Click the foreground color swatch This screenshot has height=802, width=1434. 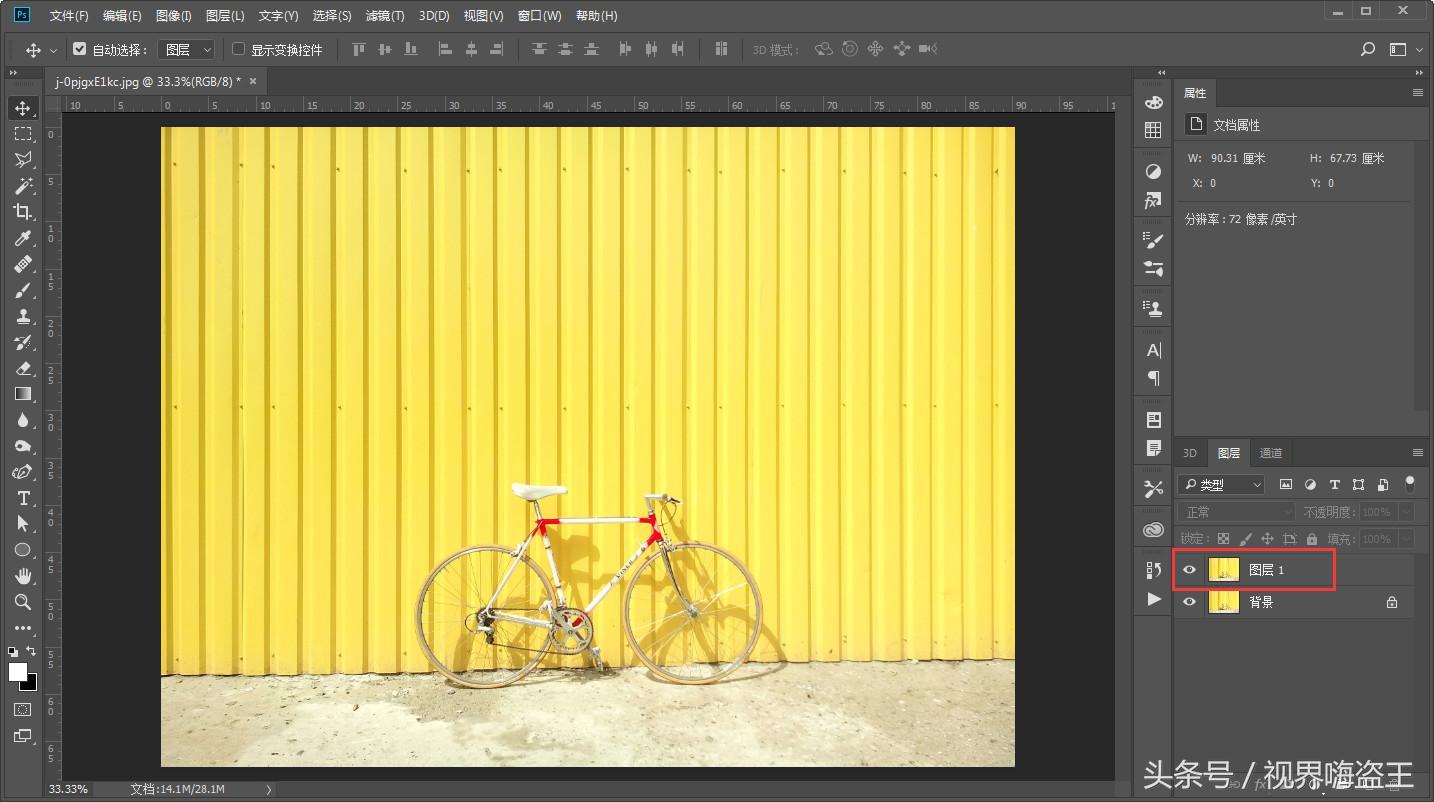(x=18, y=672)
